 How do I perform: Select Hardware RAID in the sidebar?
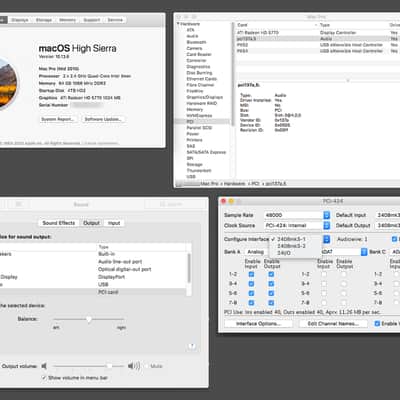(x=202, y=103)
